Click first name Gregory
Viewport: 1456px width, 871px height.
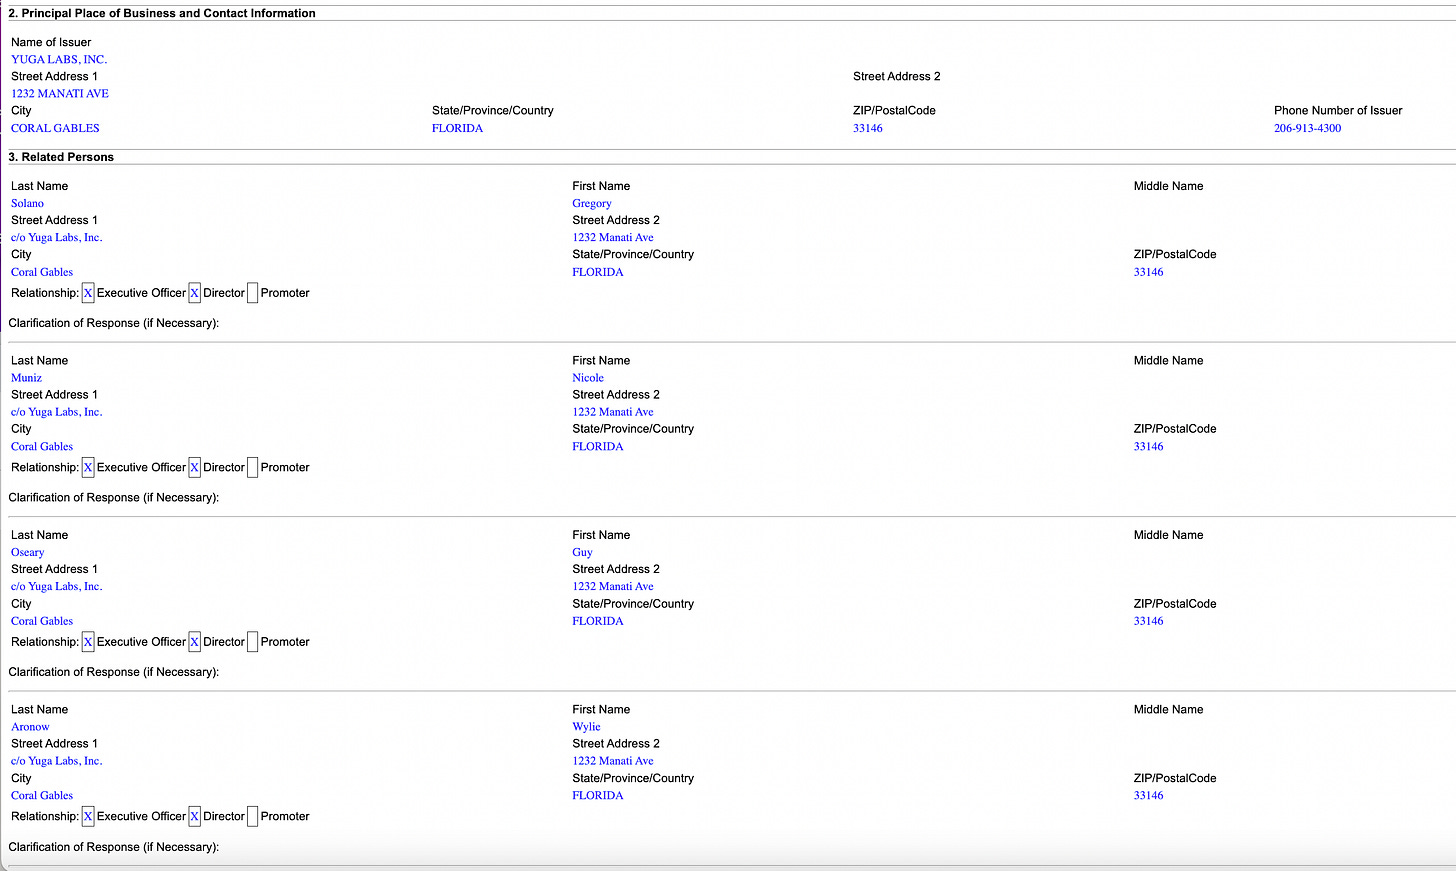[592, 203]
